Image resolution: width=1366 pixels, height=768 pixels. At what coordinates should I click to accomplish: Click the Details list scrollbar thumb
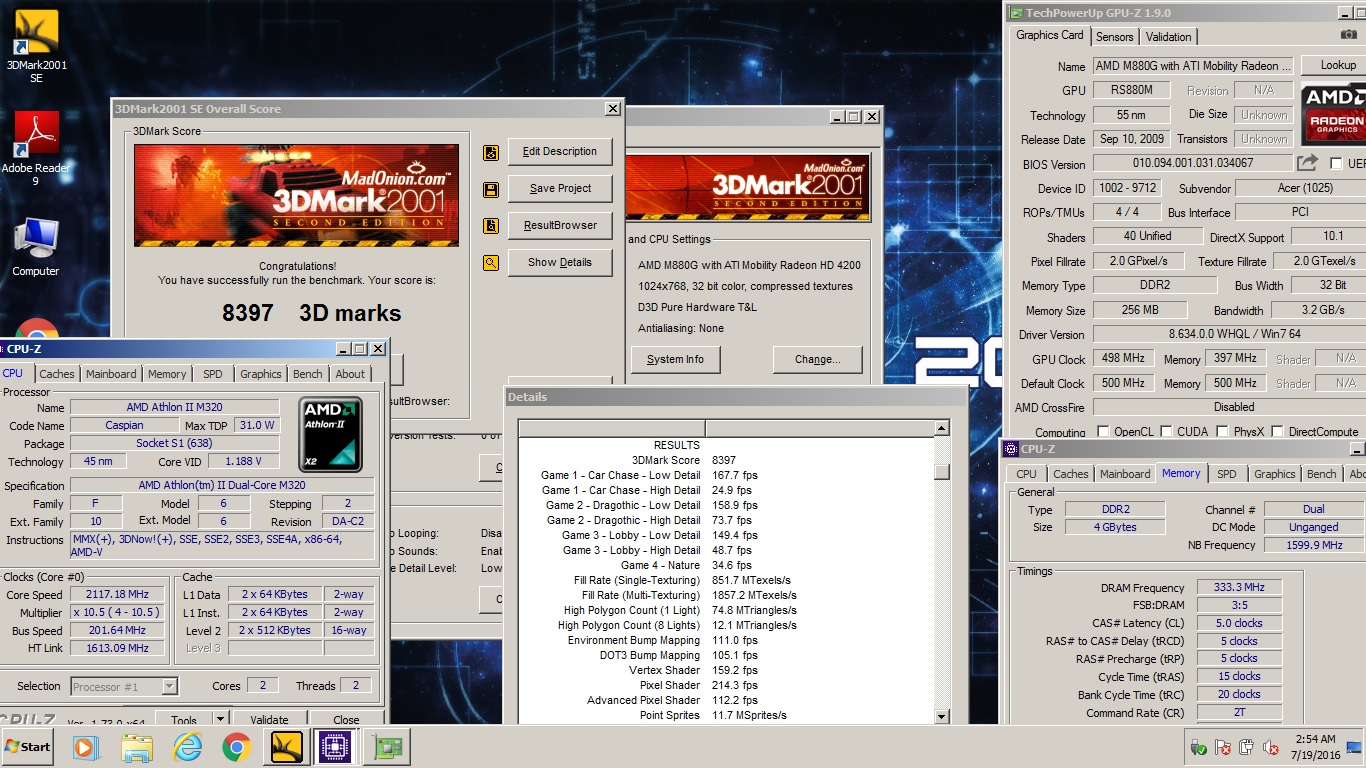point(941,472)
